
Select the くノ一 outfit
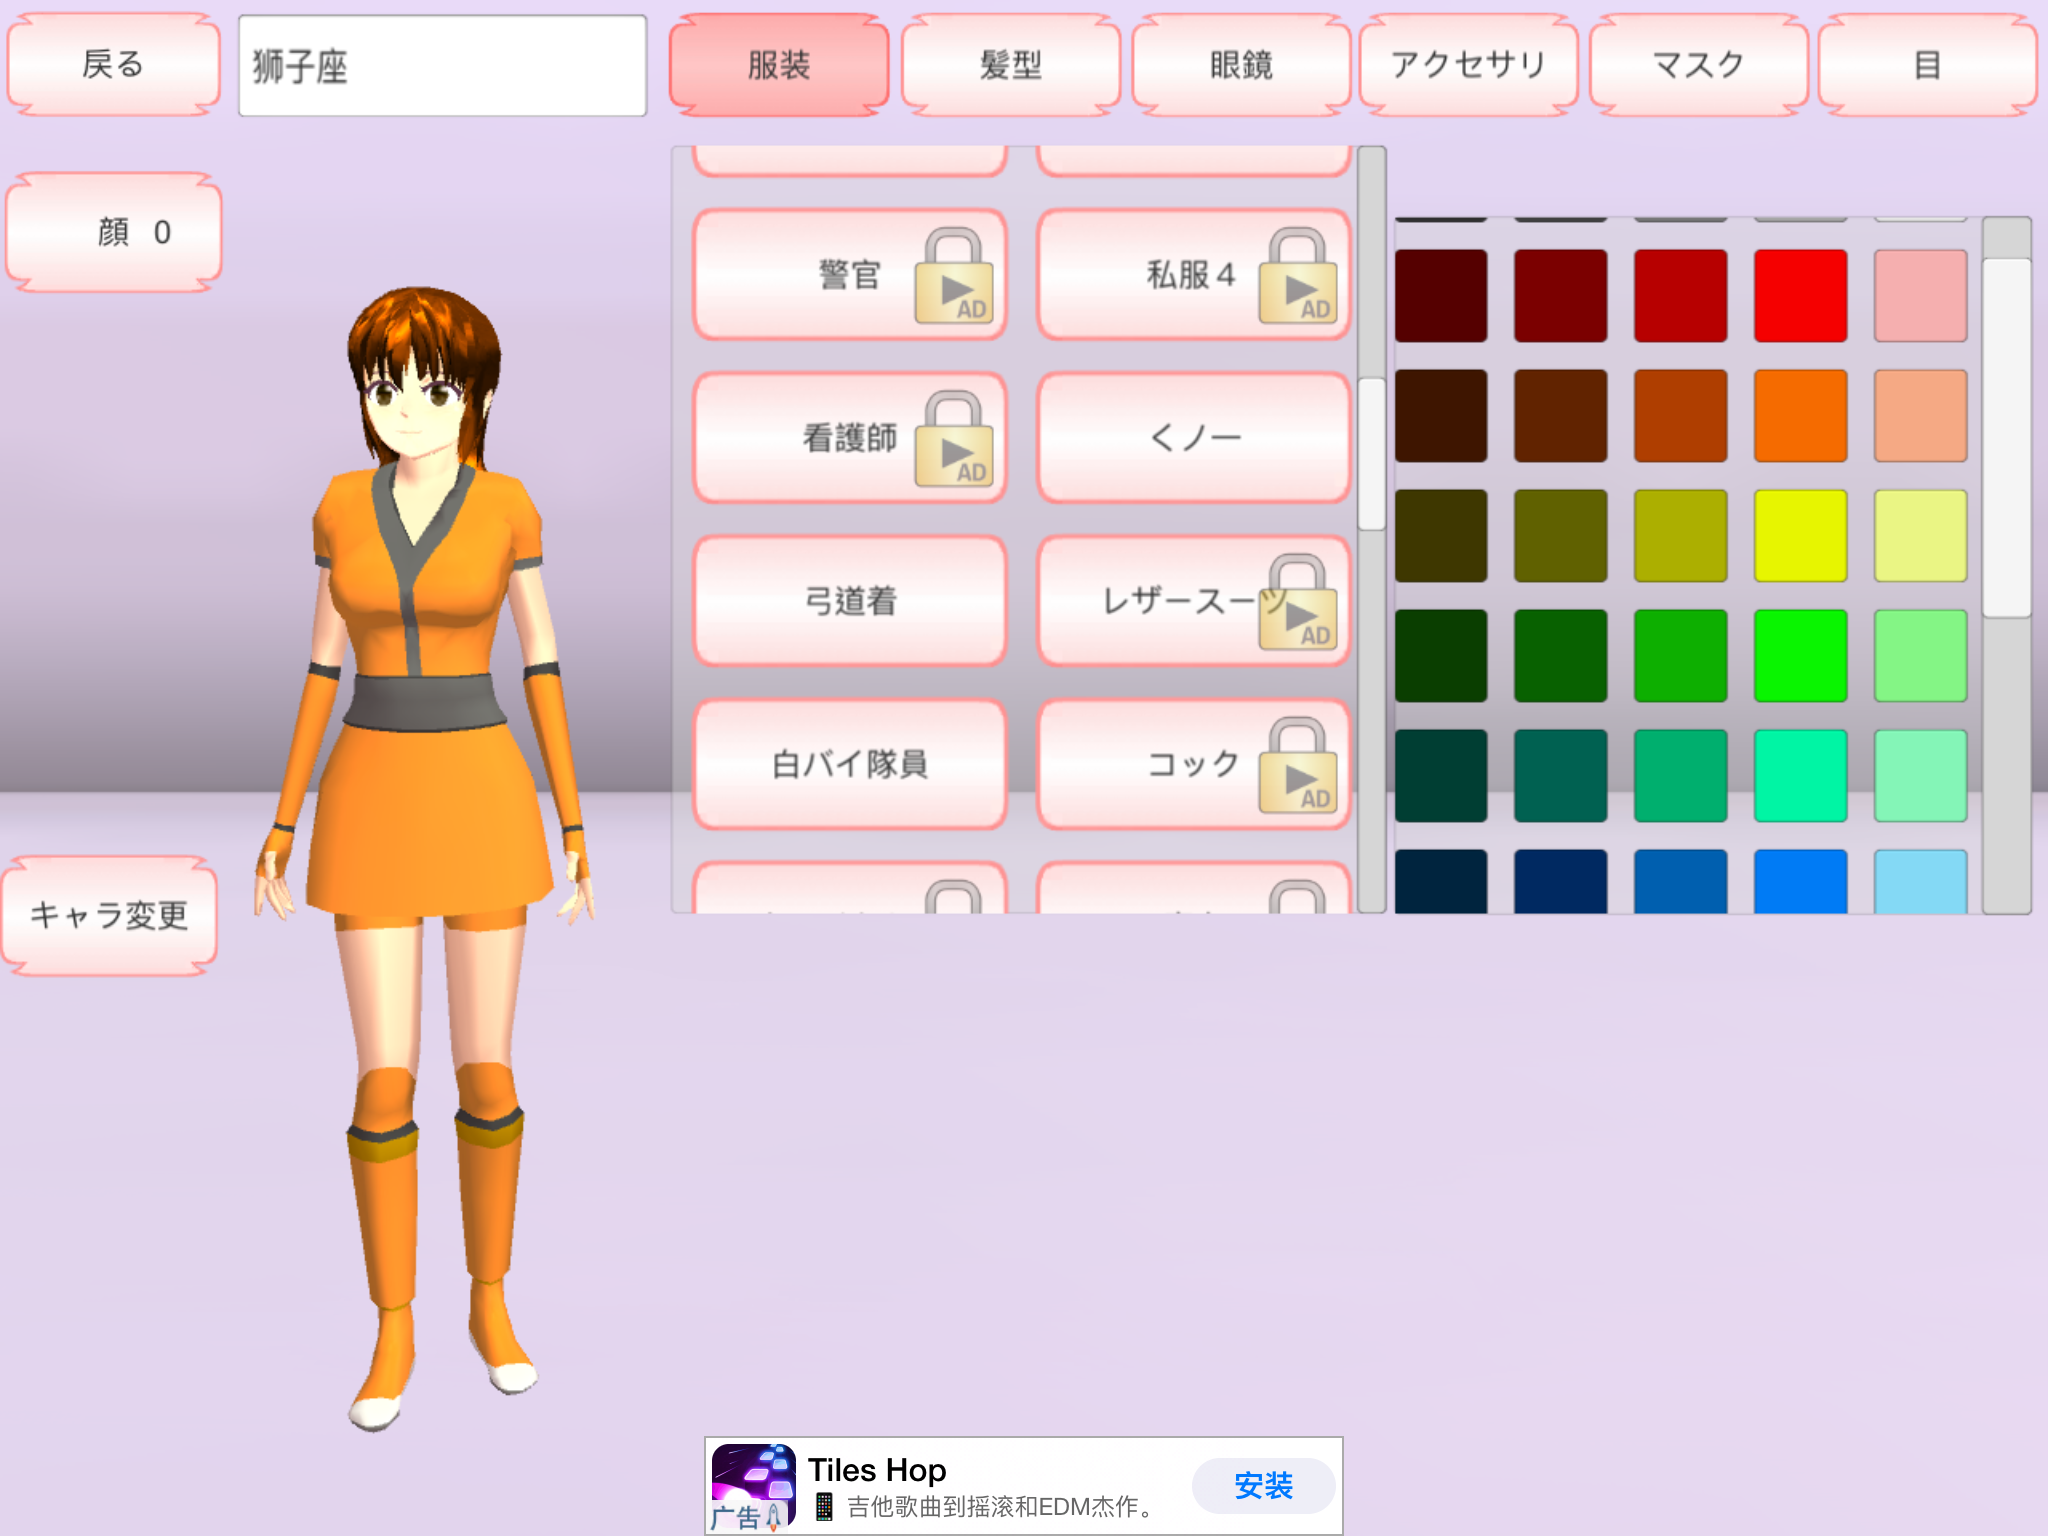[1194, 438]
